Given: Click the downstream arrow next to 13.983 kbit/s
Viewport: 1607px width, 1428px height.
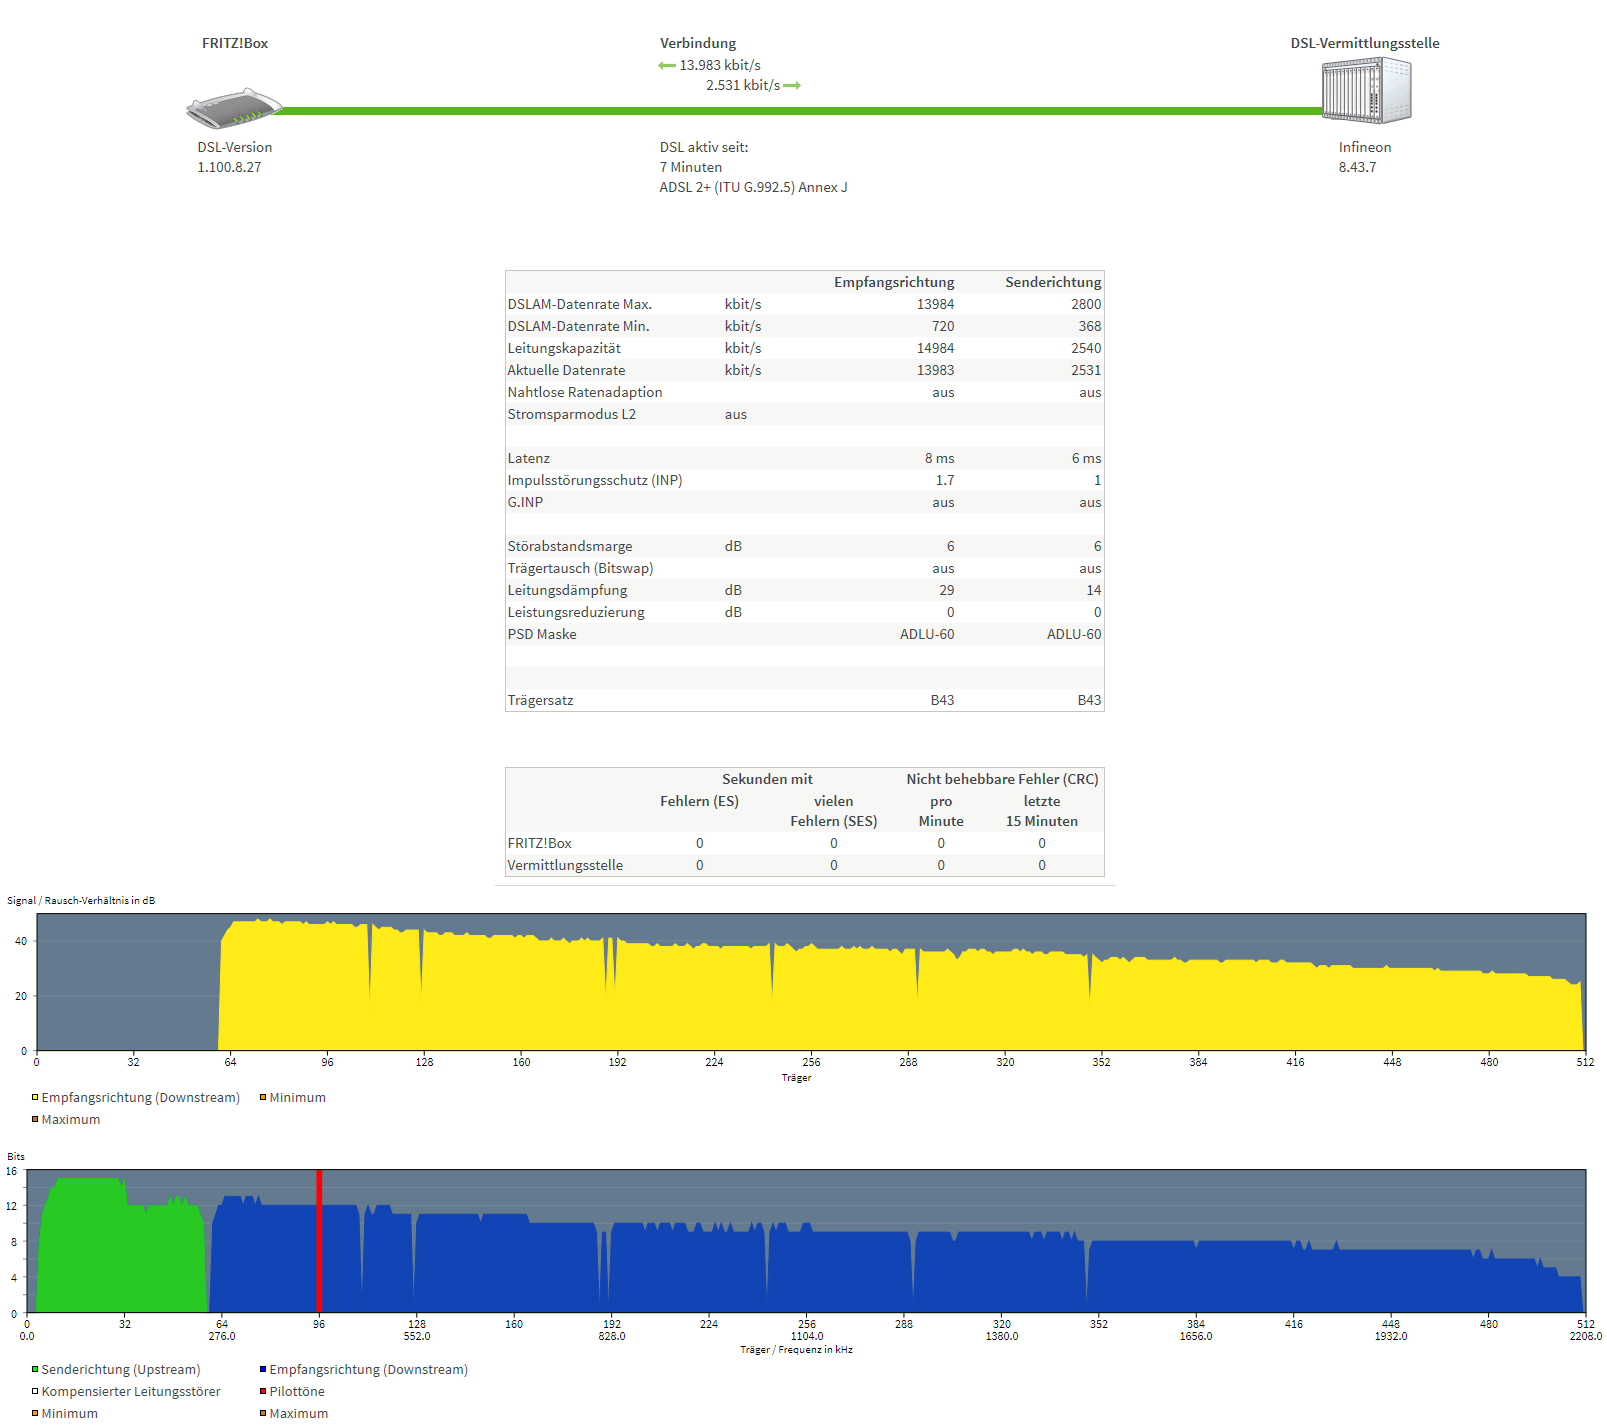Looking at the screenshot, I should point(667,66).
